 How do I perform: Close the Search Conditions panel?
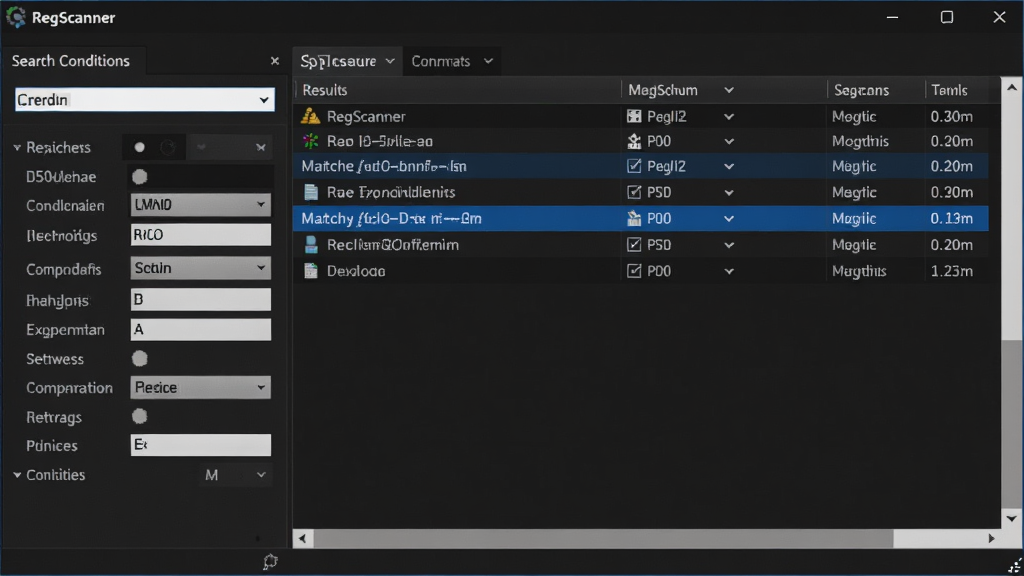(274, 61)
